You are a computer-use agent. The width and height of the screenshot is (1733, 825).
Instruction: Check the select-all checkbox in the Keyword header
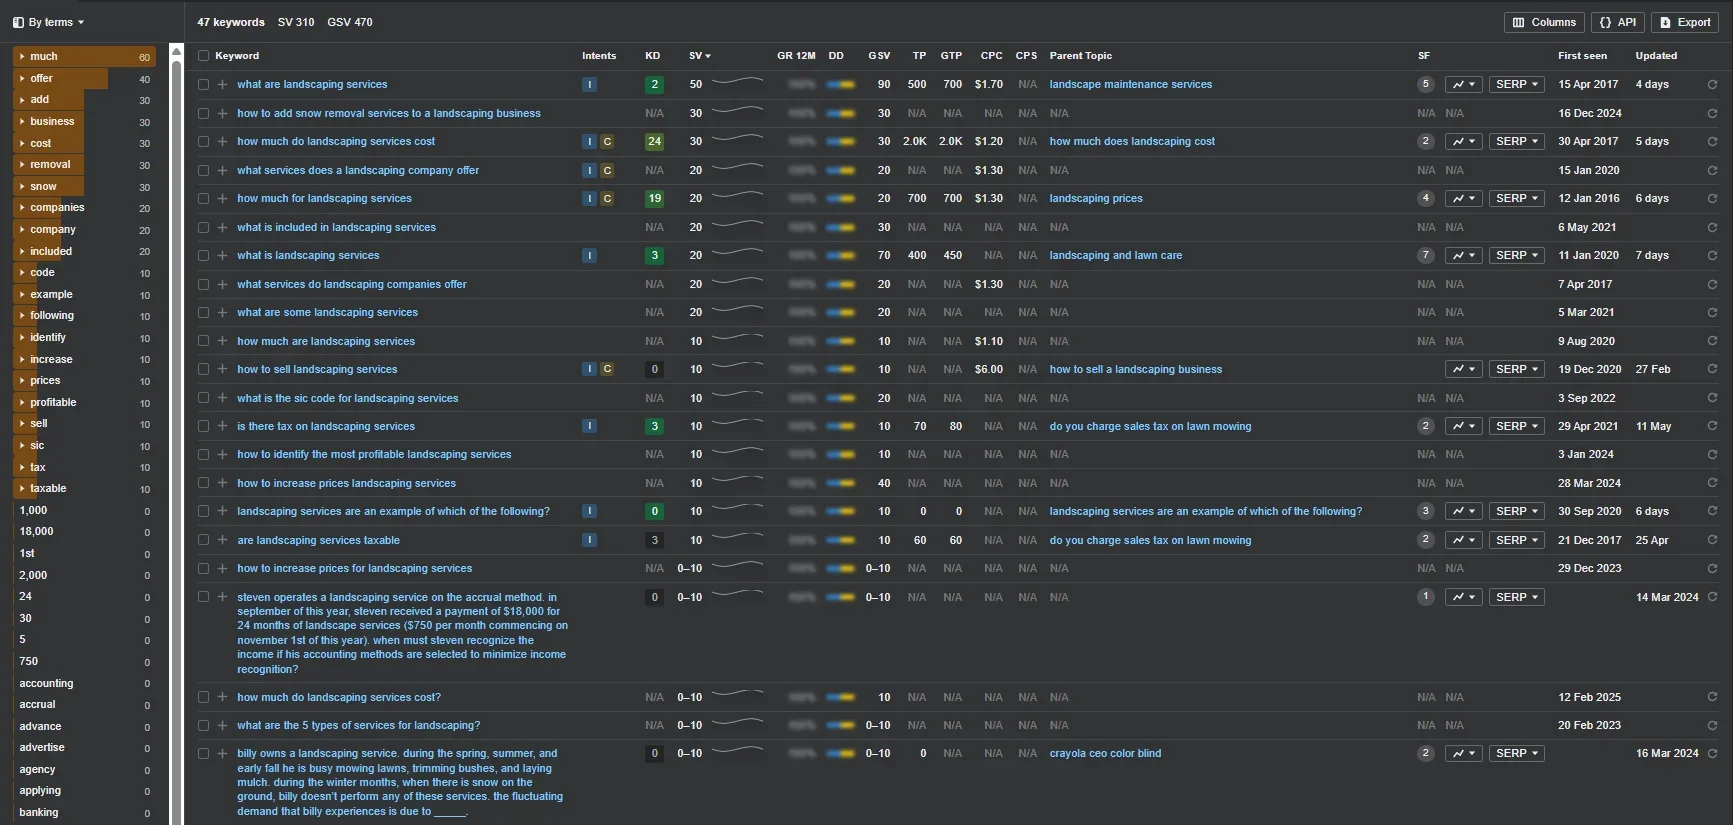click(x=204, y=56)
